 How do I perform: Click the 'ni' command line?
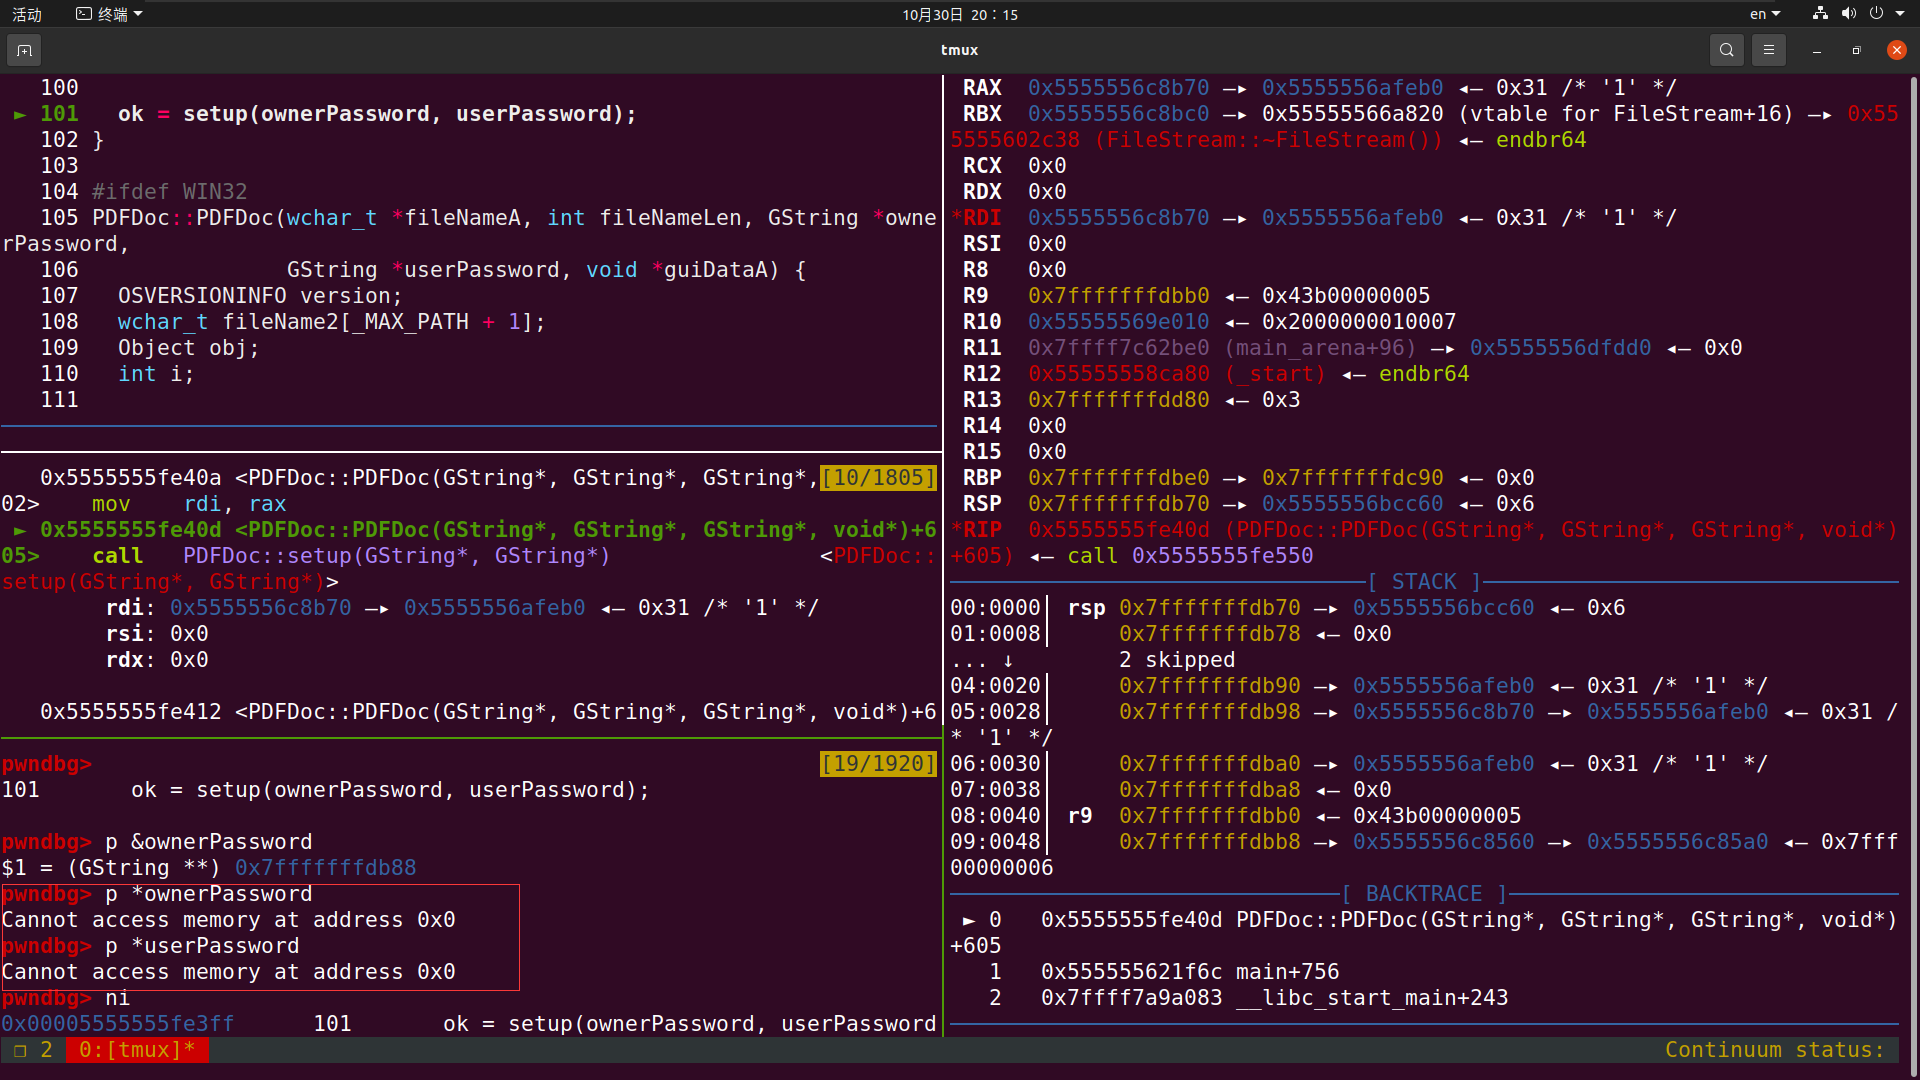(x=66, y=998)
